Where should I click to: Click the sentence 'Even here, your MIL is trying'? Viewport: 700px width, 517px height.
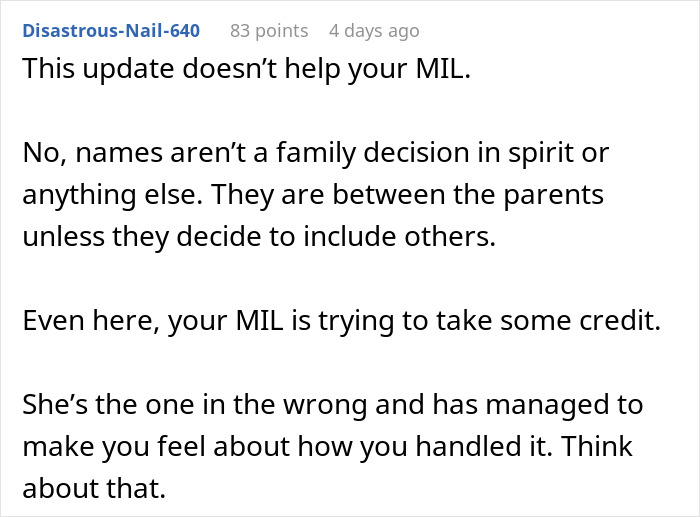pos(342,321)
